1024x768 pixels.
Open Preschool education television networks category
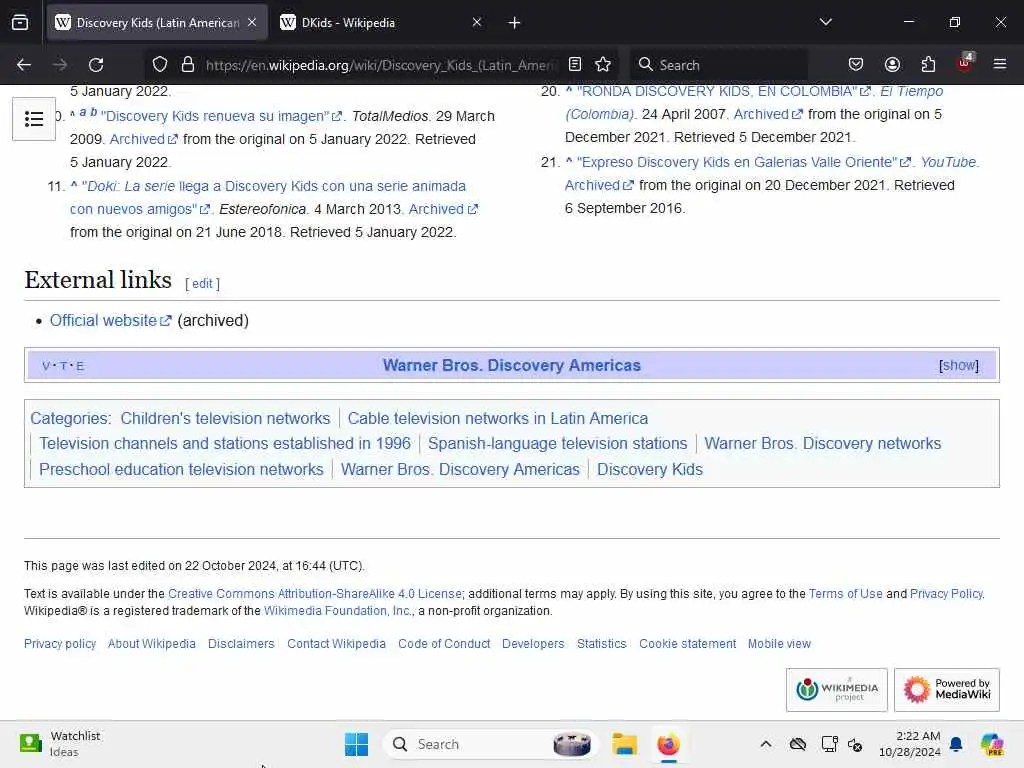click(x=182, y=470)
